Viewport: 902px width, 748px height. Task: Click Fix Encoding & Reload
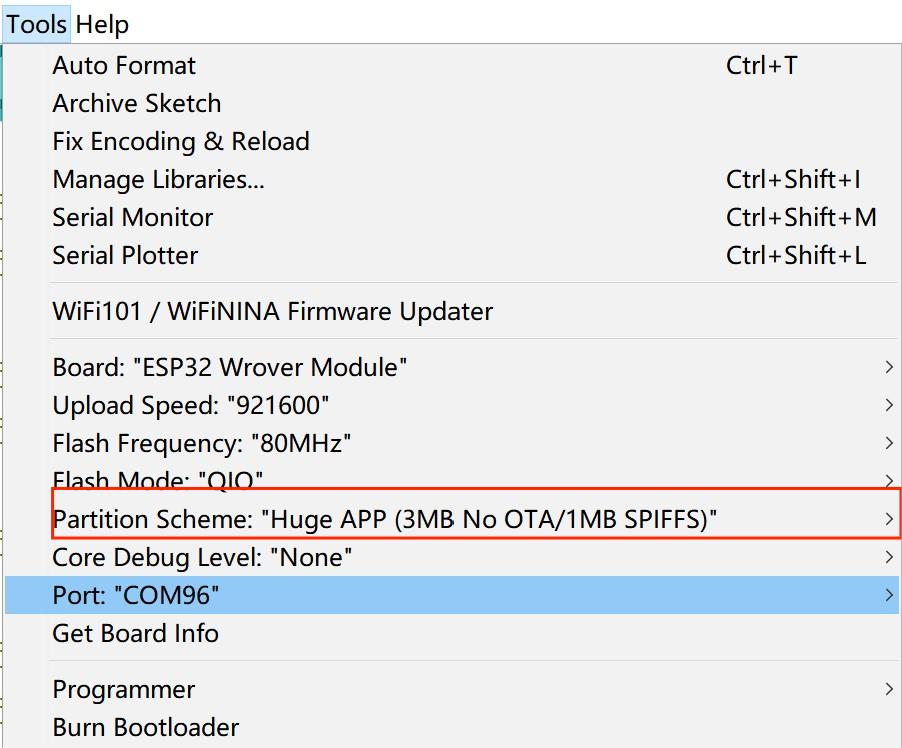click(x=181, y=142)
